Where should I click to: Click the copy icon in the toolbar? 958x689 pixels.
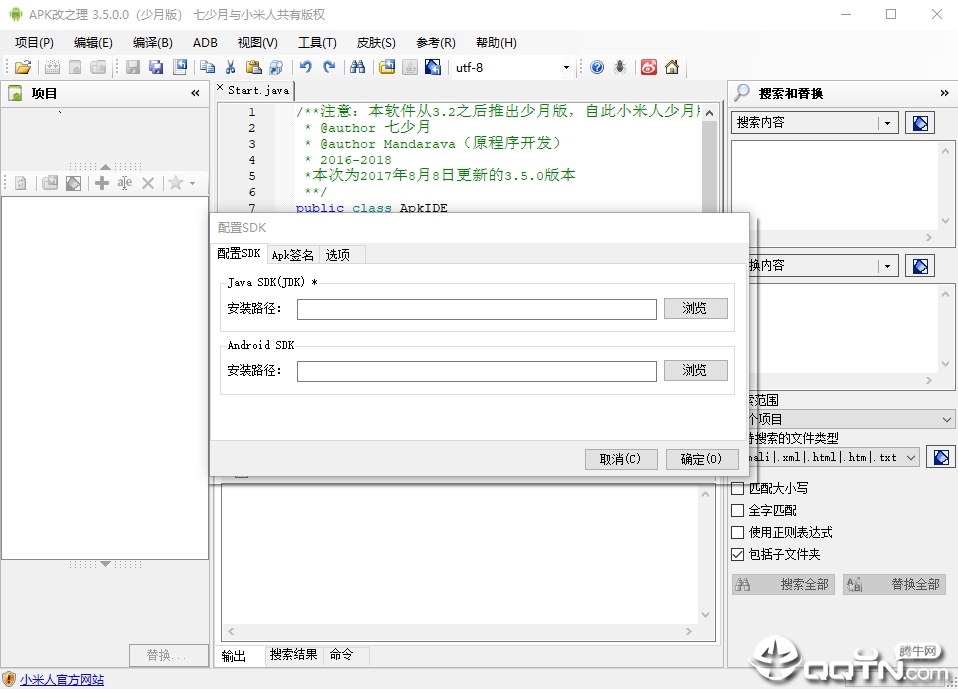point(208,67)
